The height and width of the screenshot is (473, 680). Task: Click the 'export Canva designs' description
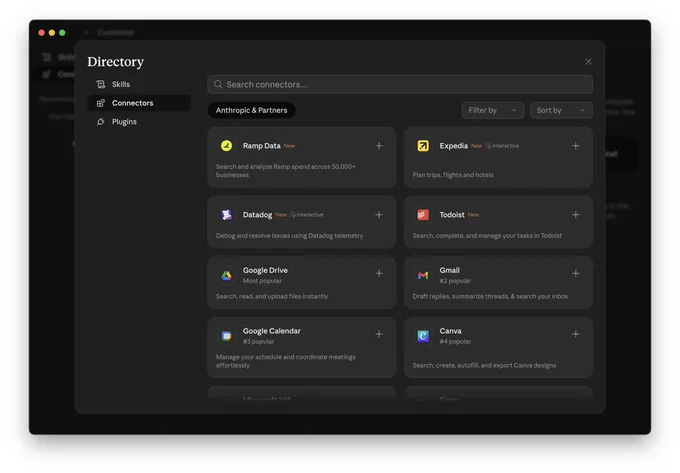(484, 365)
